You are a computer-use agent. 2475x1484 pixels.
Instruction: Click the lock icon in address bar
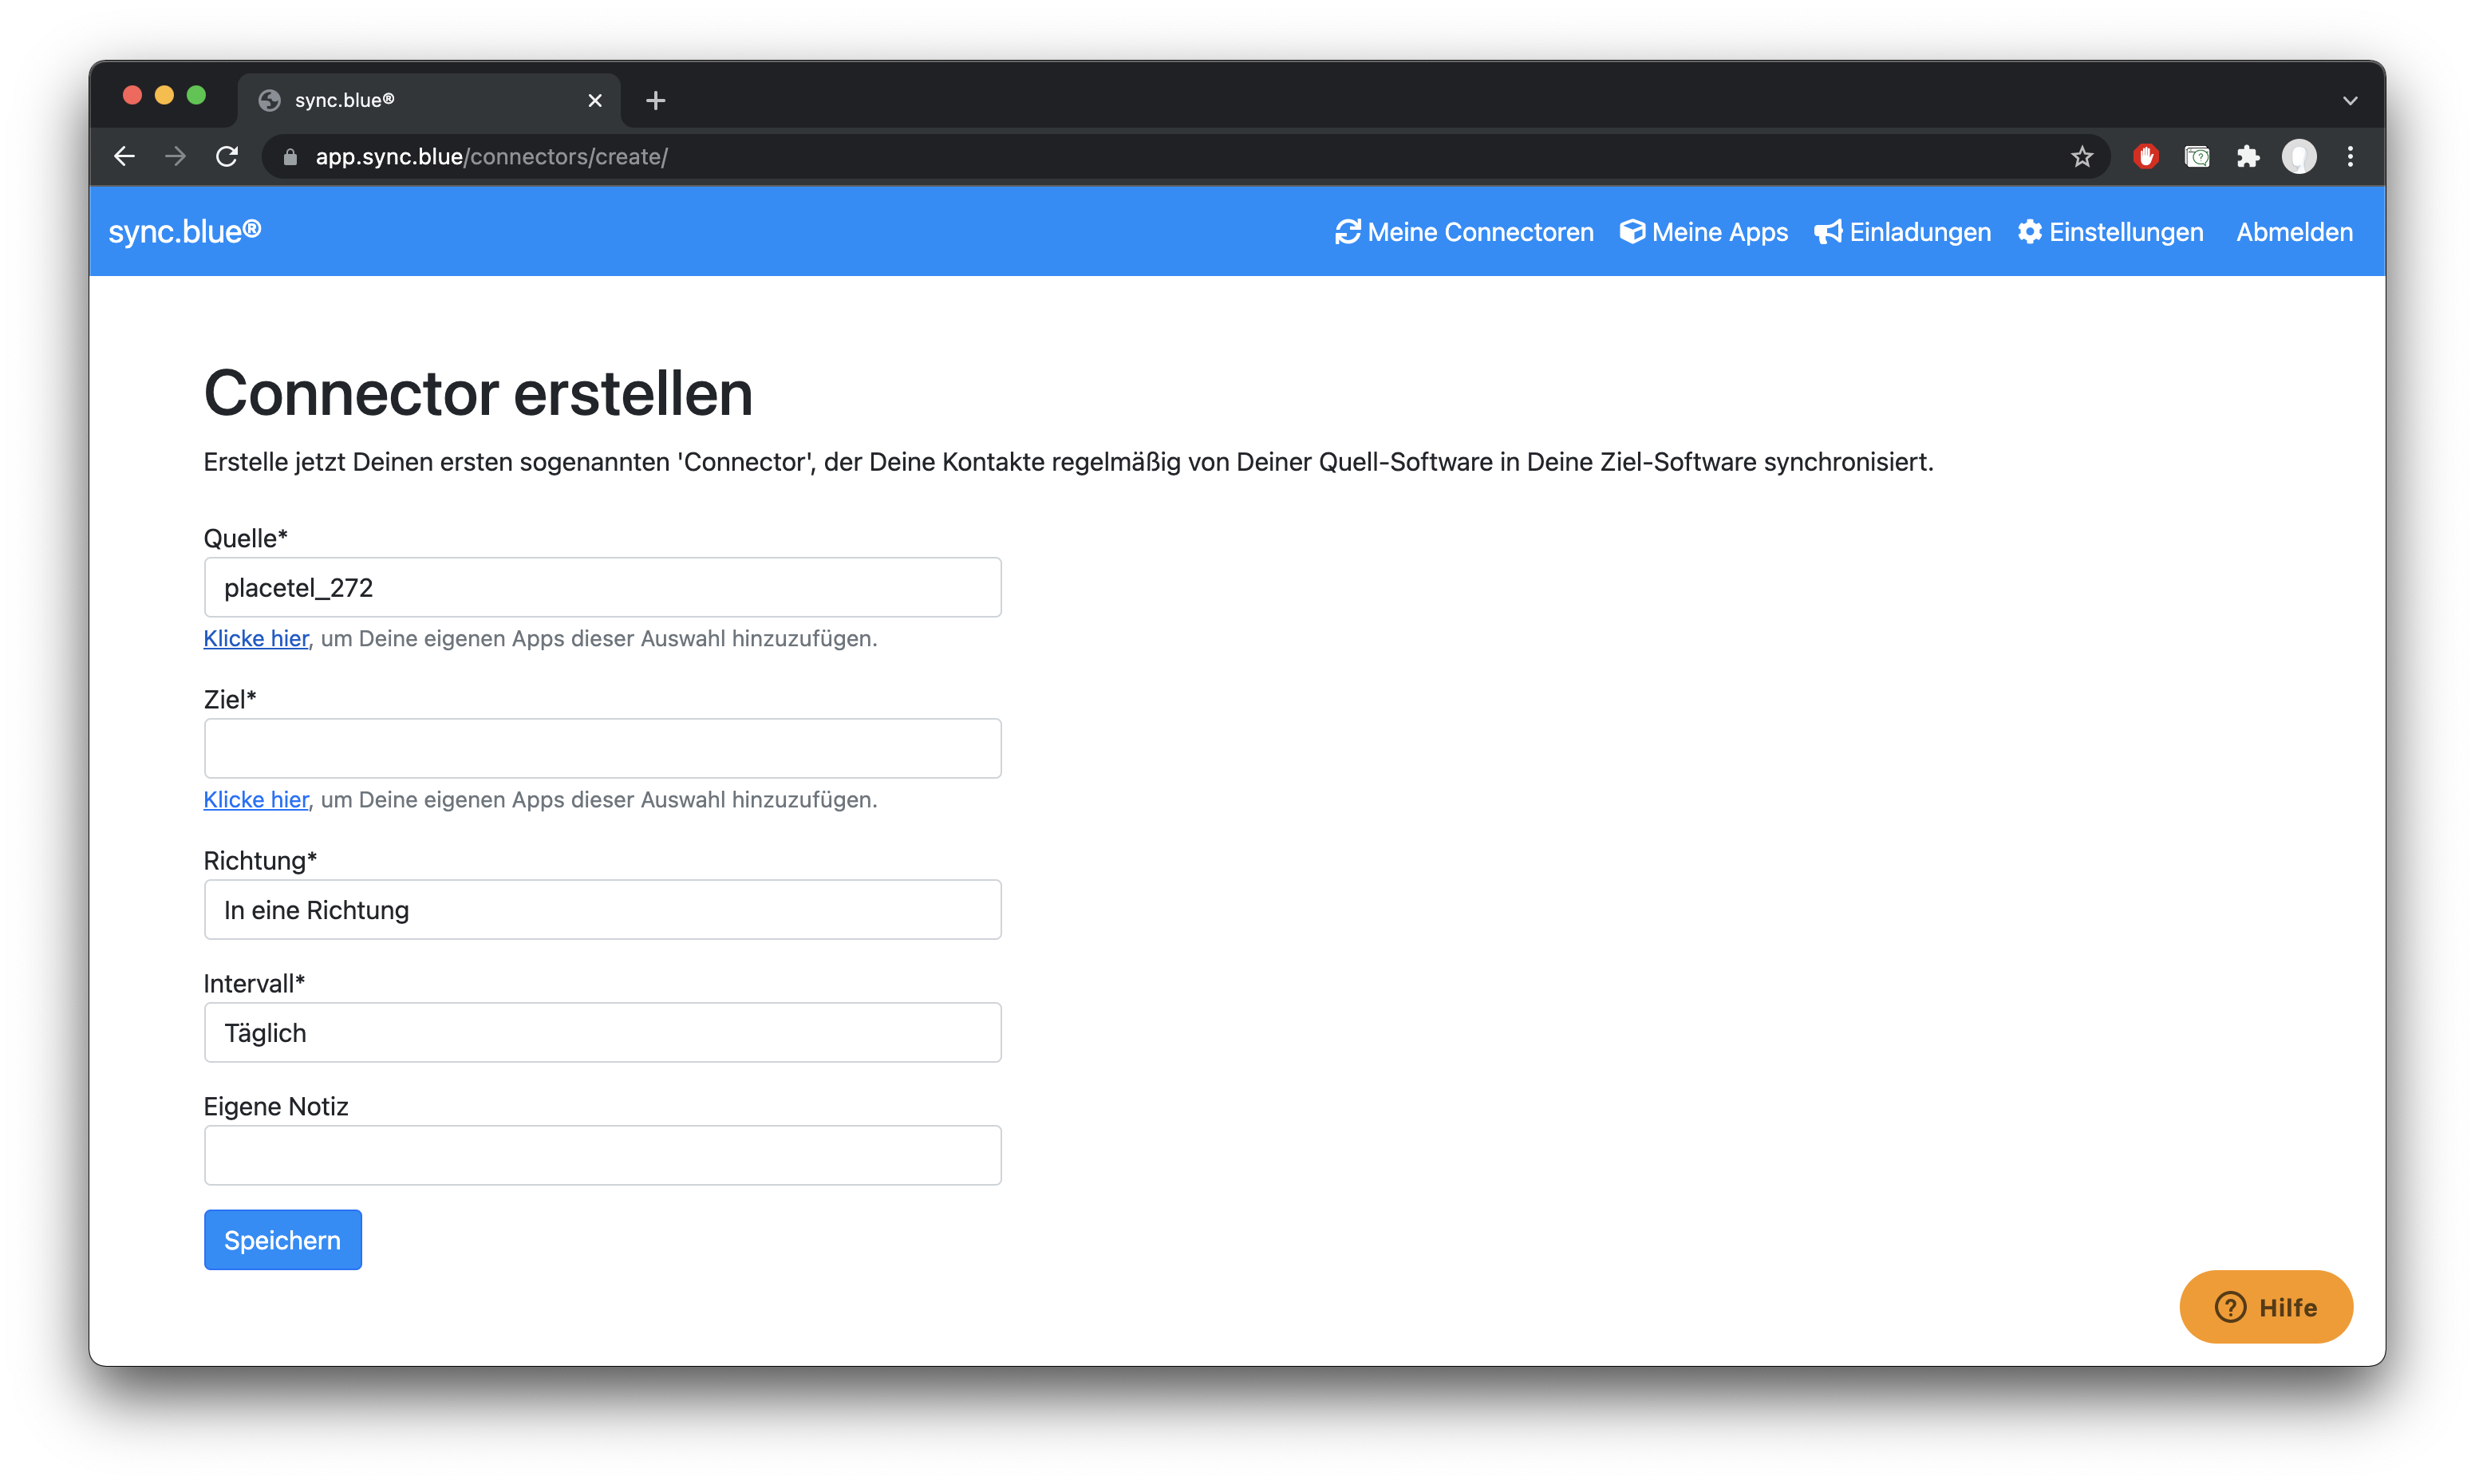tap(290, 157)
